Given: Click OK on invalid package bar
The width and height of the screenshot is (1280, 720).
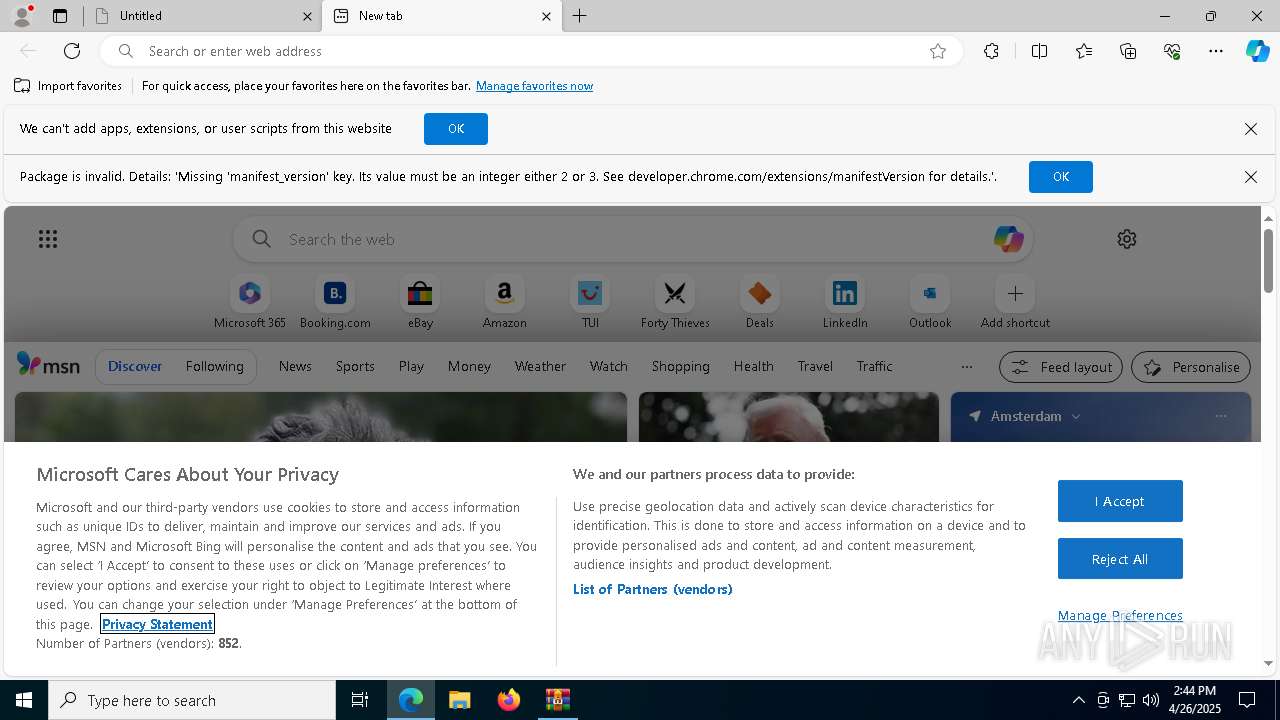Looking at the screenshot, I should [x=1061, y=177].
